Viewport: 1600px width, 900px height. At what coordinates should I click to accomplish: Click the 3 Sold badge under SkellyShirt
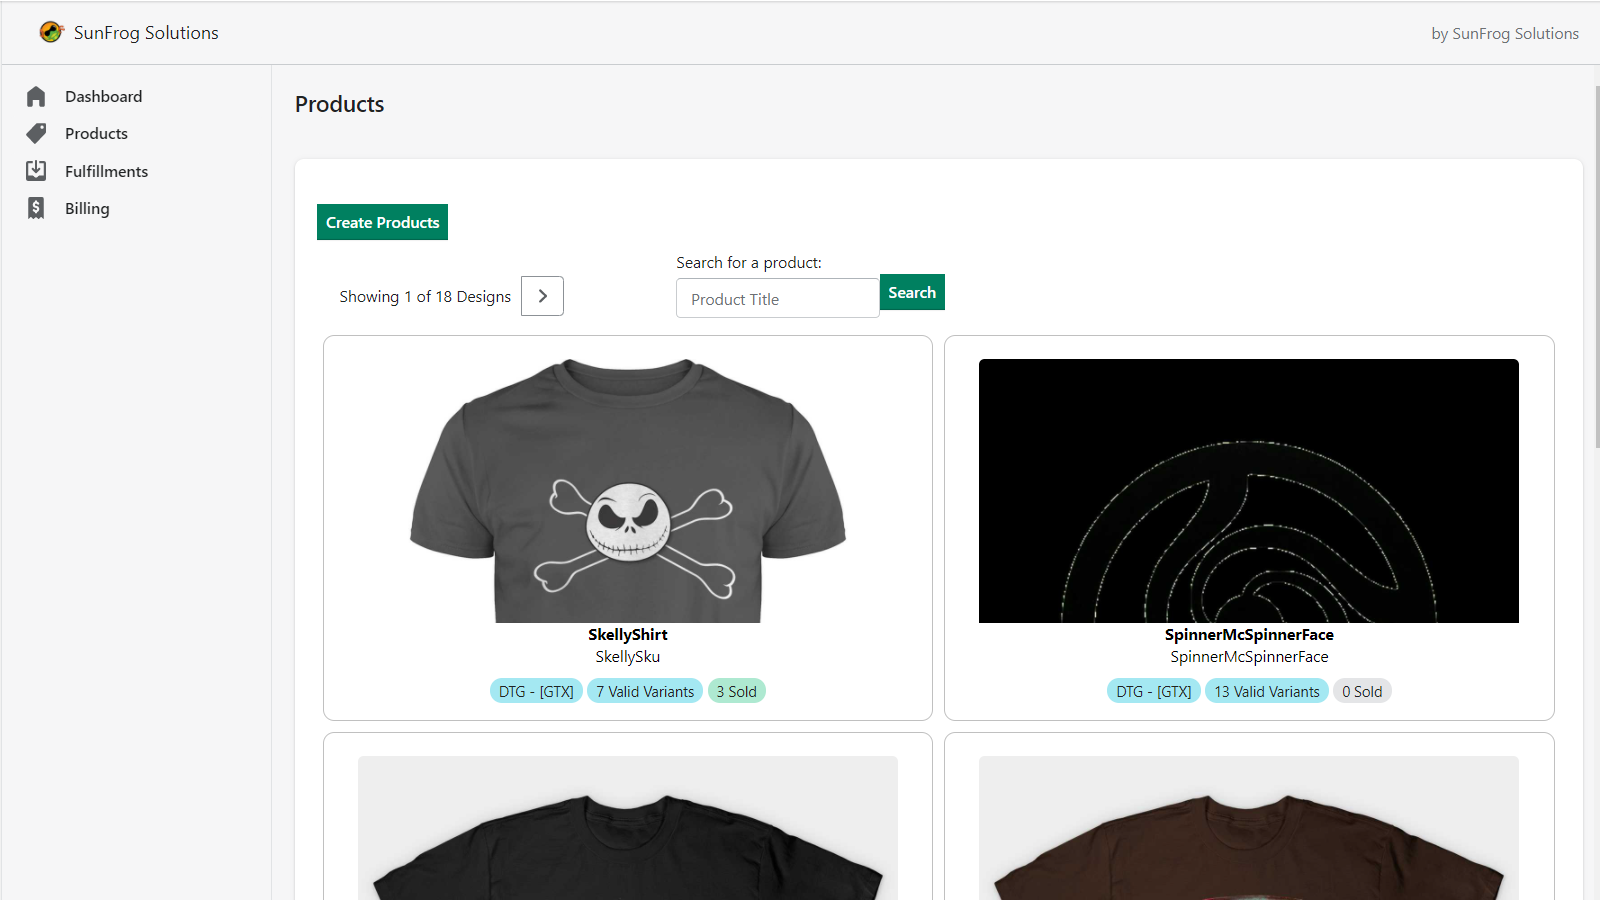coord(736,690)
